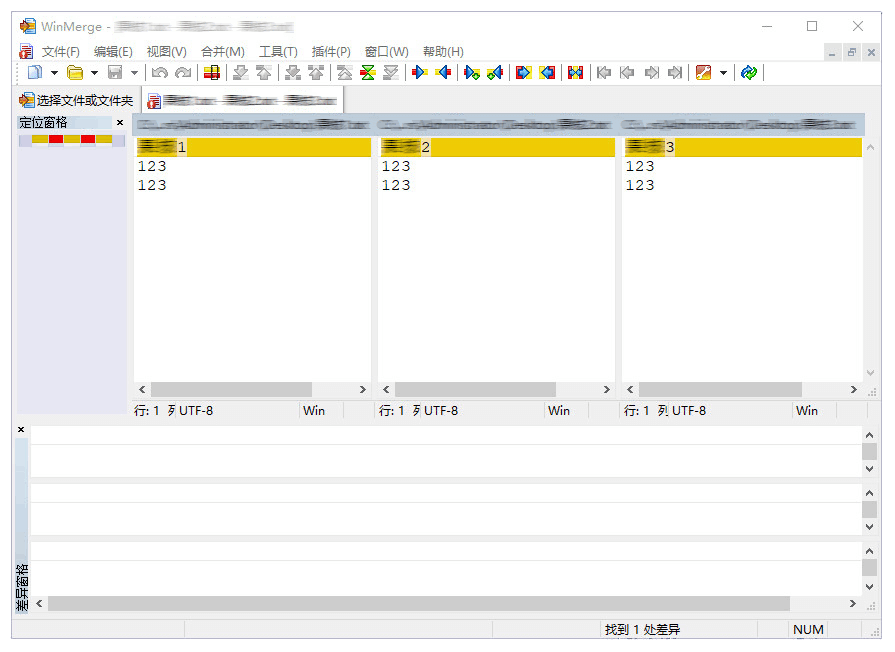Screen dimensions: 895x652
Task: Click the red-yellow Select Differences toolbar icon
Action: click(211, 72)
